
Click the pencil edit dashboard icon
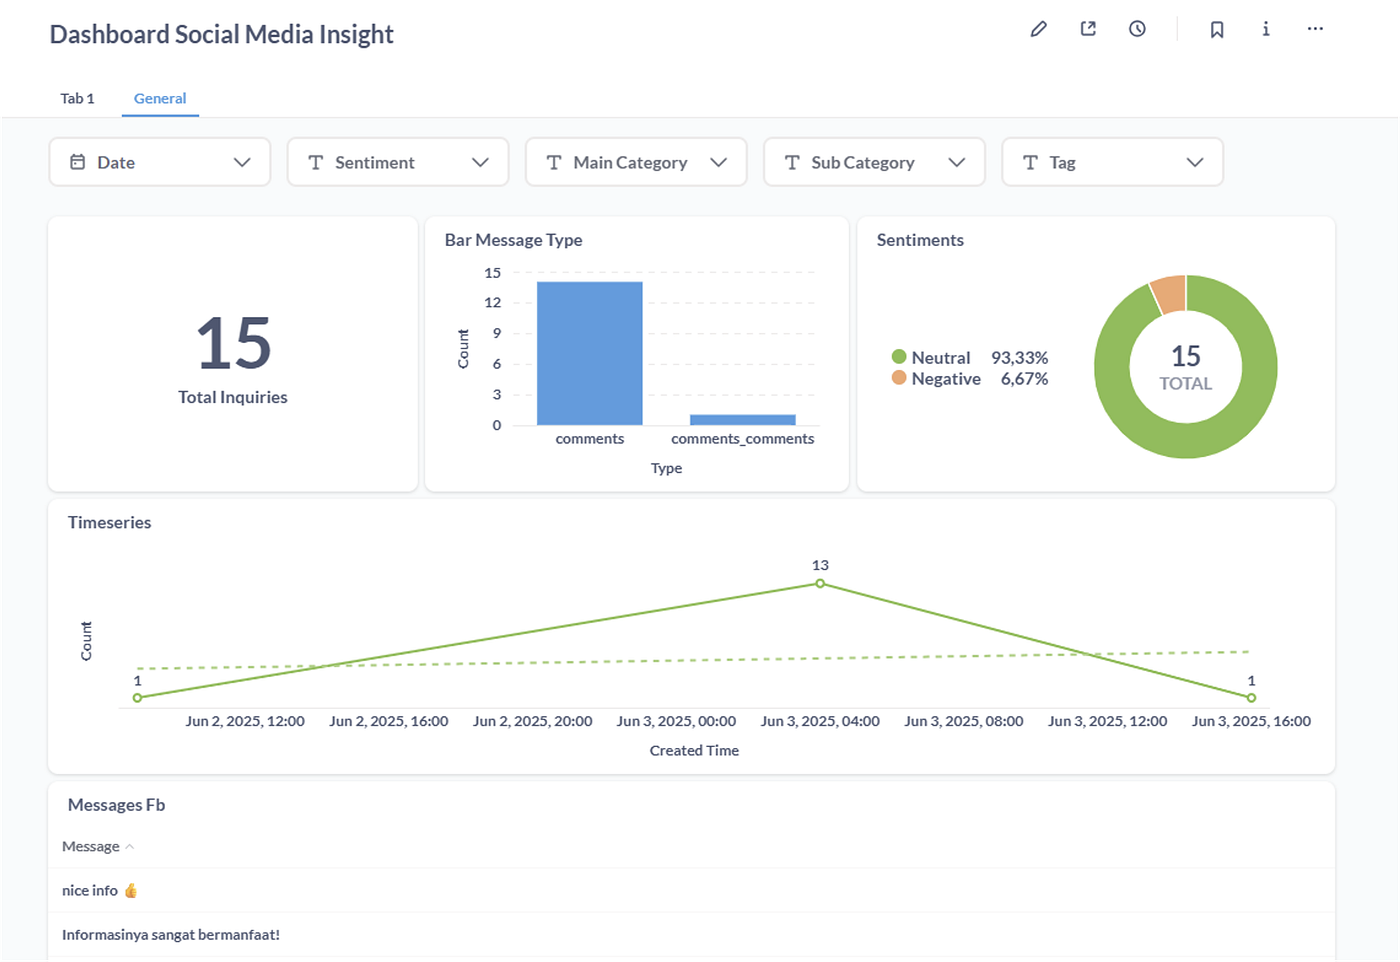(1039, 29)
